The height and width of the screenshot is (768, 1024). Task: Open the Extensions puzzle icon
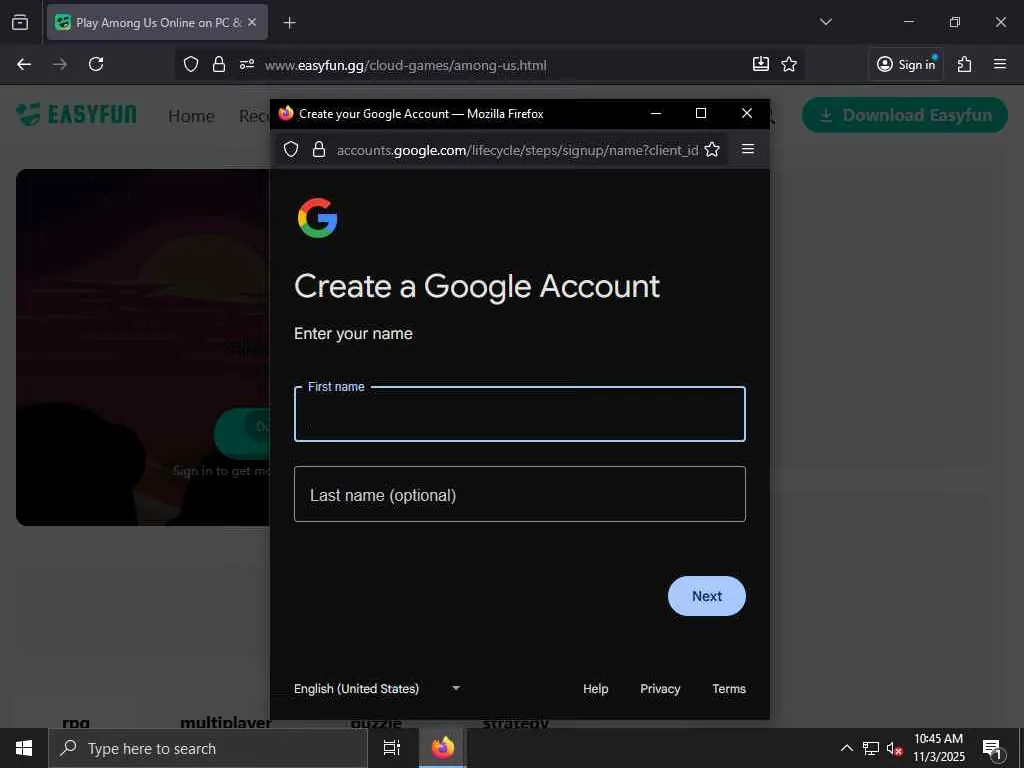point(964,64)
